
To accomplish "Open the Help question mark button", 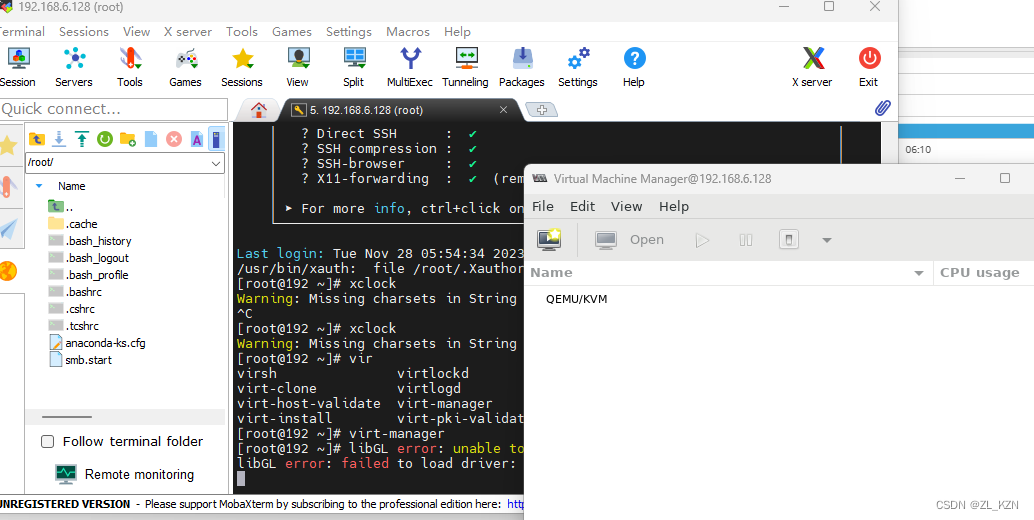I will [634, 68].
